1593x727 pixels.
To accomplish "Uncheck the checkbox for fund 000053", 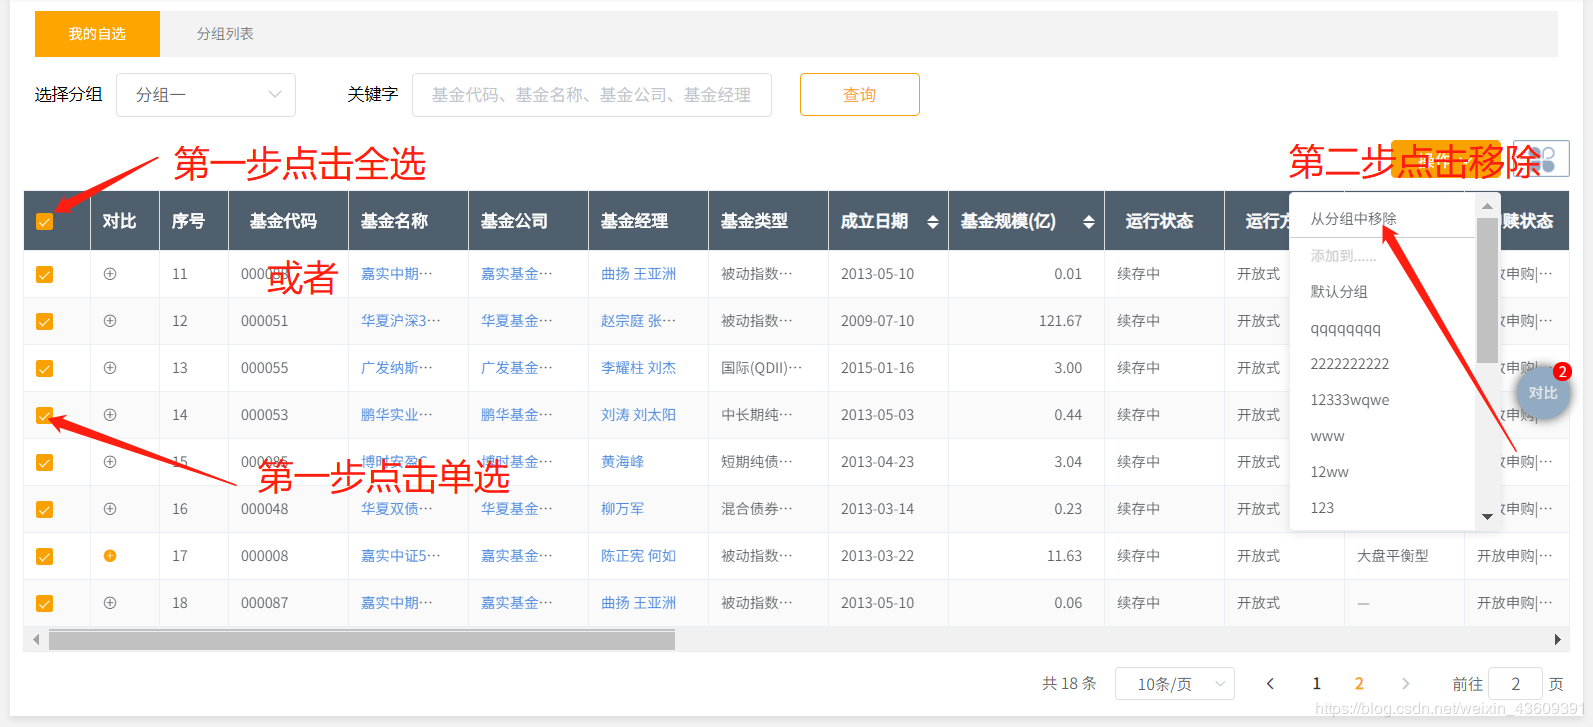I will (x=44, y=415).
